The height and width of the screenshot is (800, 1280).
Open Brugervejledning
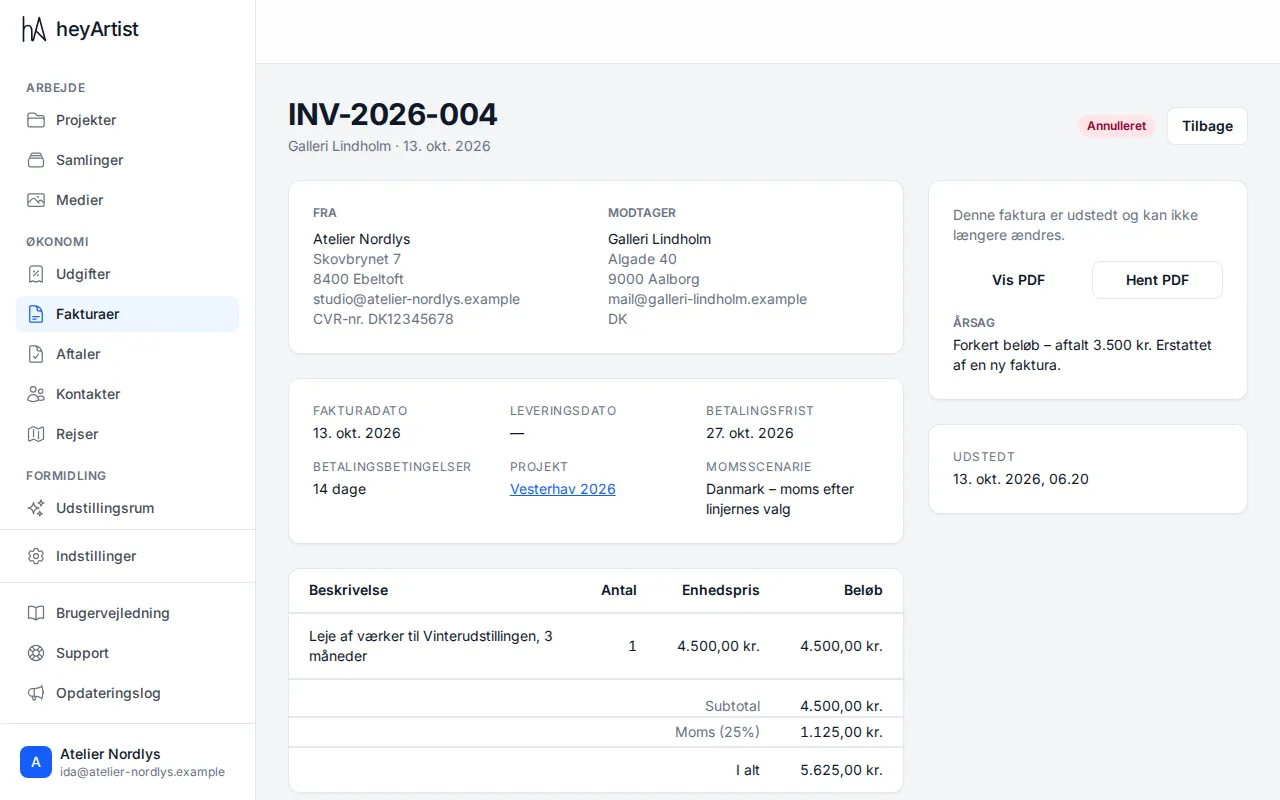(x=127, y=613)
